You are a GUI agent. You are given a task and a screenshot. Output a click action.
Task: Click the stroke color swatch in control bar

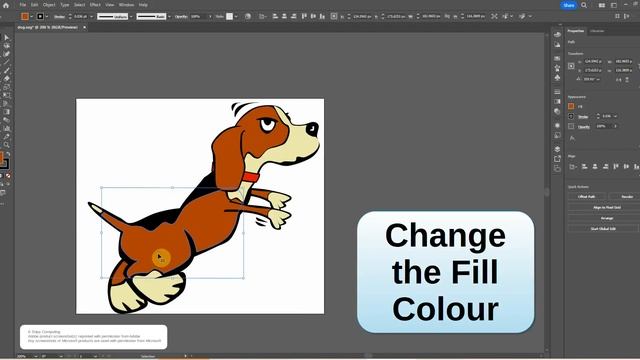tap(40, 16)
